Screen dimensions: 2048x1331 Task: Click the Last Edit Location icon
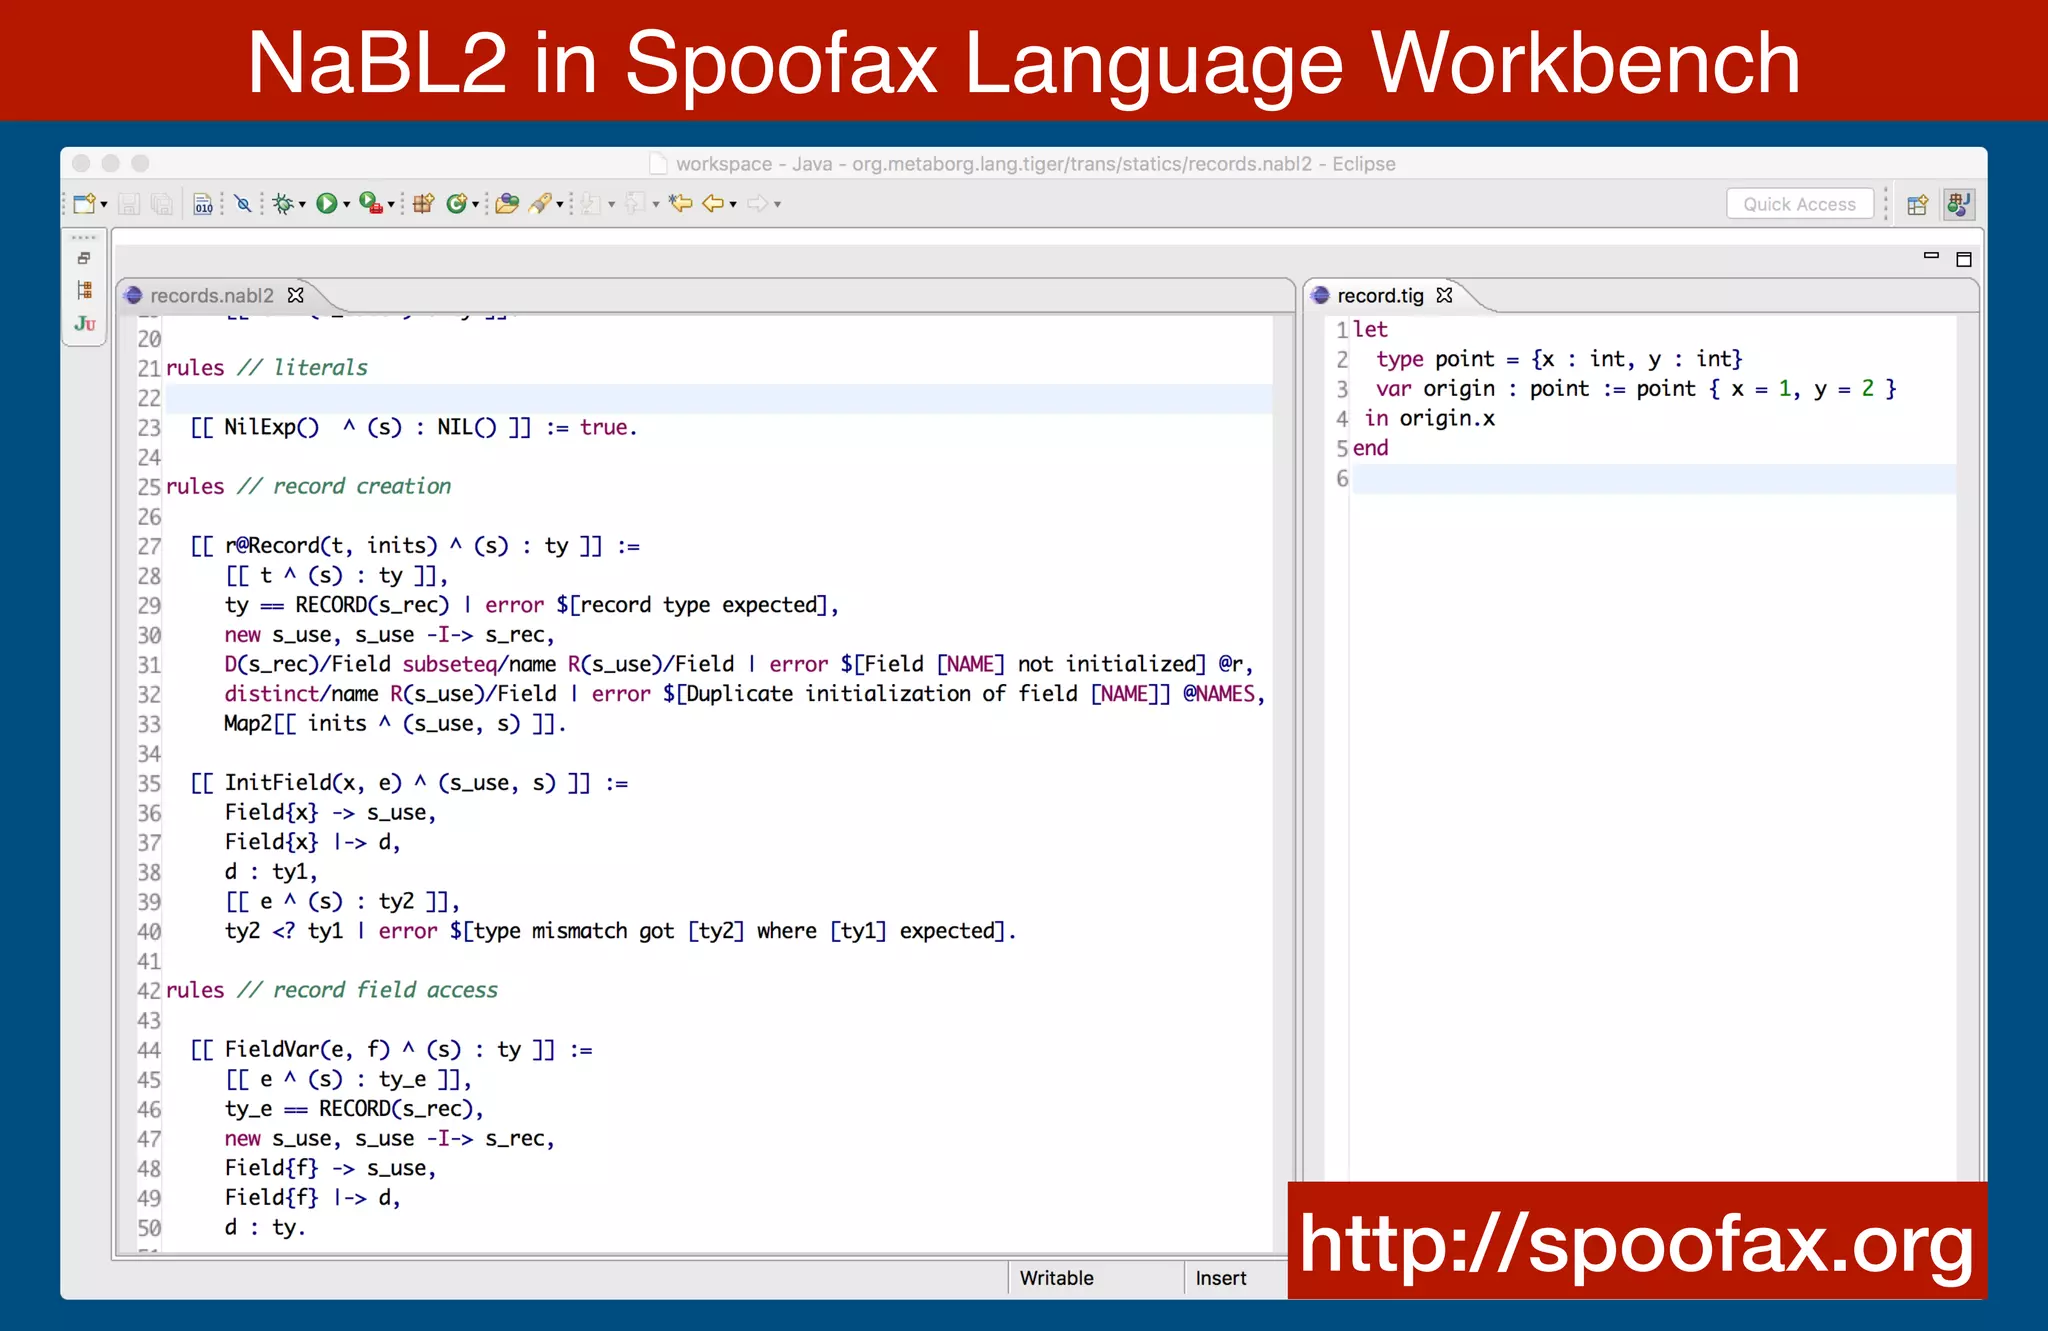(x=681, y=204)
